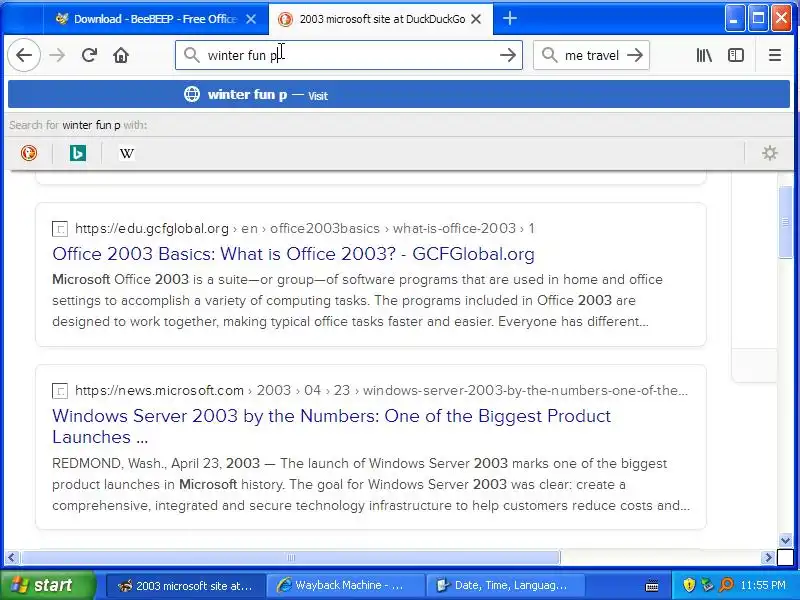This screenshot has width=800, height=600.
Task: Open search settings gear icon
Action: pos(769,153)
